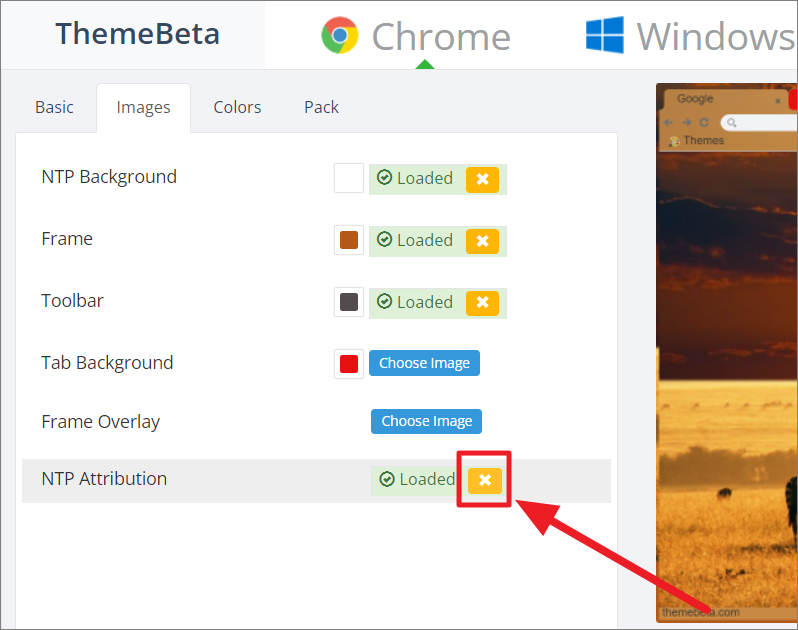Image resolution: width=798 pixels, height=630 pixels.
Task: Open the Chrome section via its logo
Action: tap(340, 36)
